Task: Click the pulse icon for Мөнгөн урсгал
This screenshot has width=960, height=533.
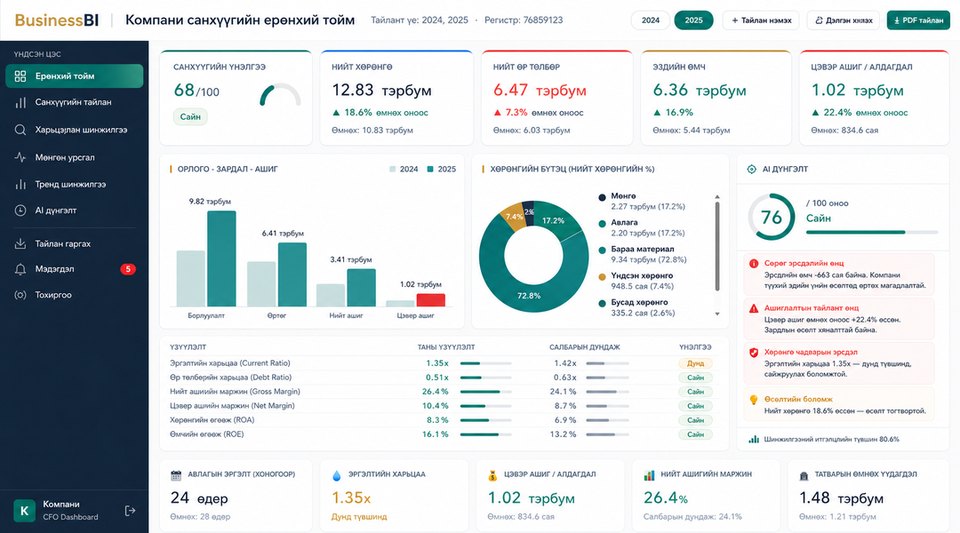Action: coord(20,157)
